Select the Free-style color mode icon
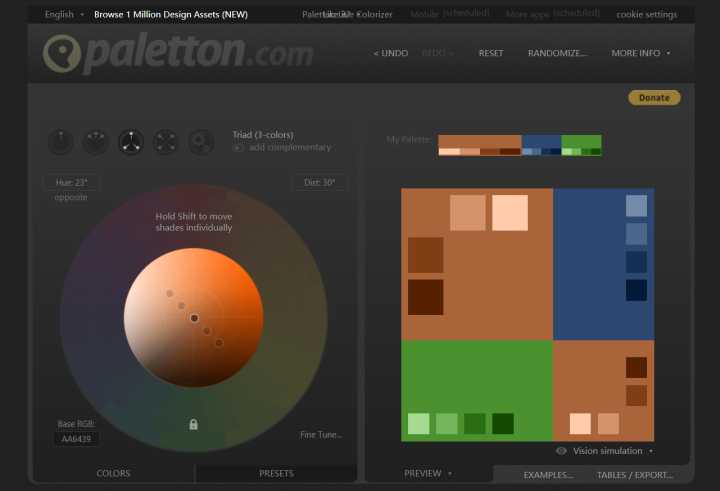The image size is (720, 491). tap(201, 141)
